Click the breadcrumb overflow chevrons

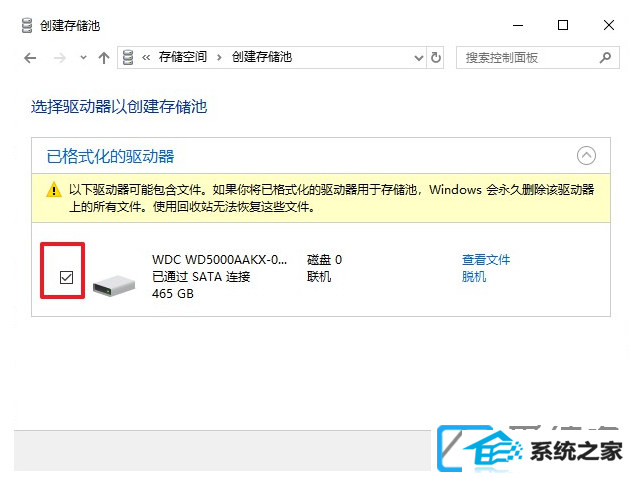click(146, 58)
